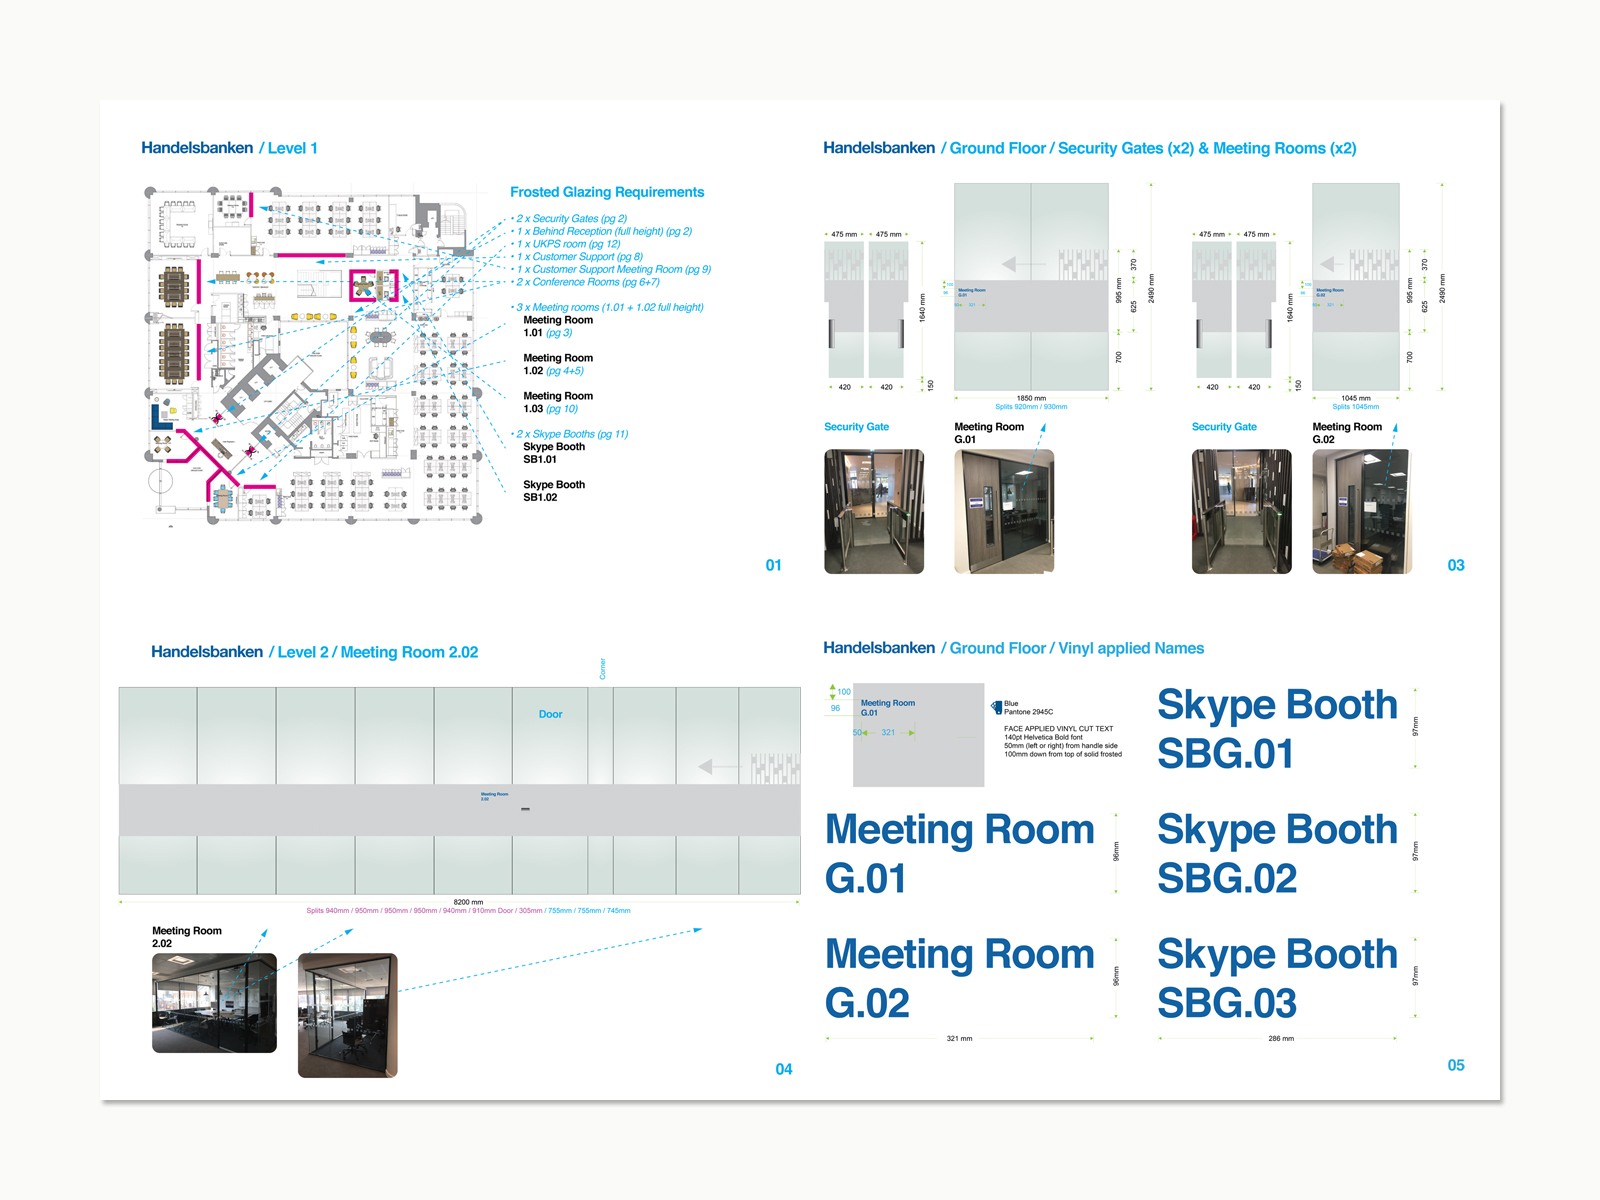Click the 'Level 2 / Meeting Room 2.02' heading

pyautogui.click(x=314, y=652)
